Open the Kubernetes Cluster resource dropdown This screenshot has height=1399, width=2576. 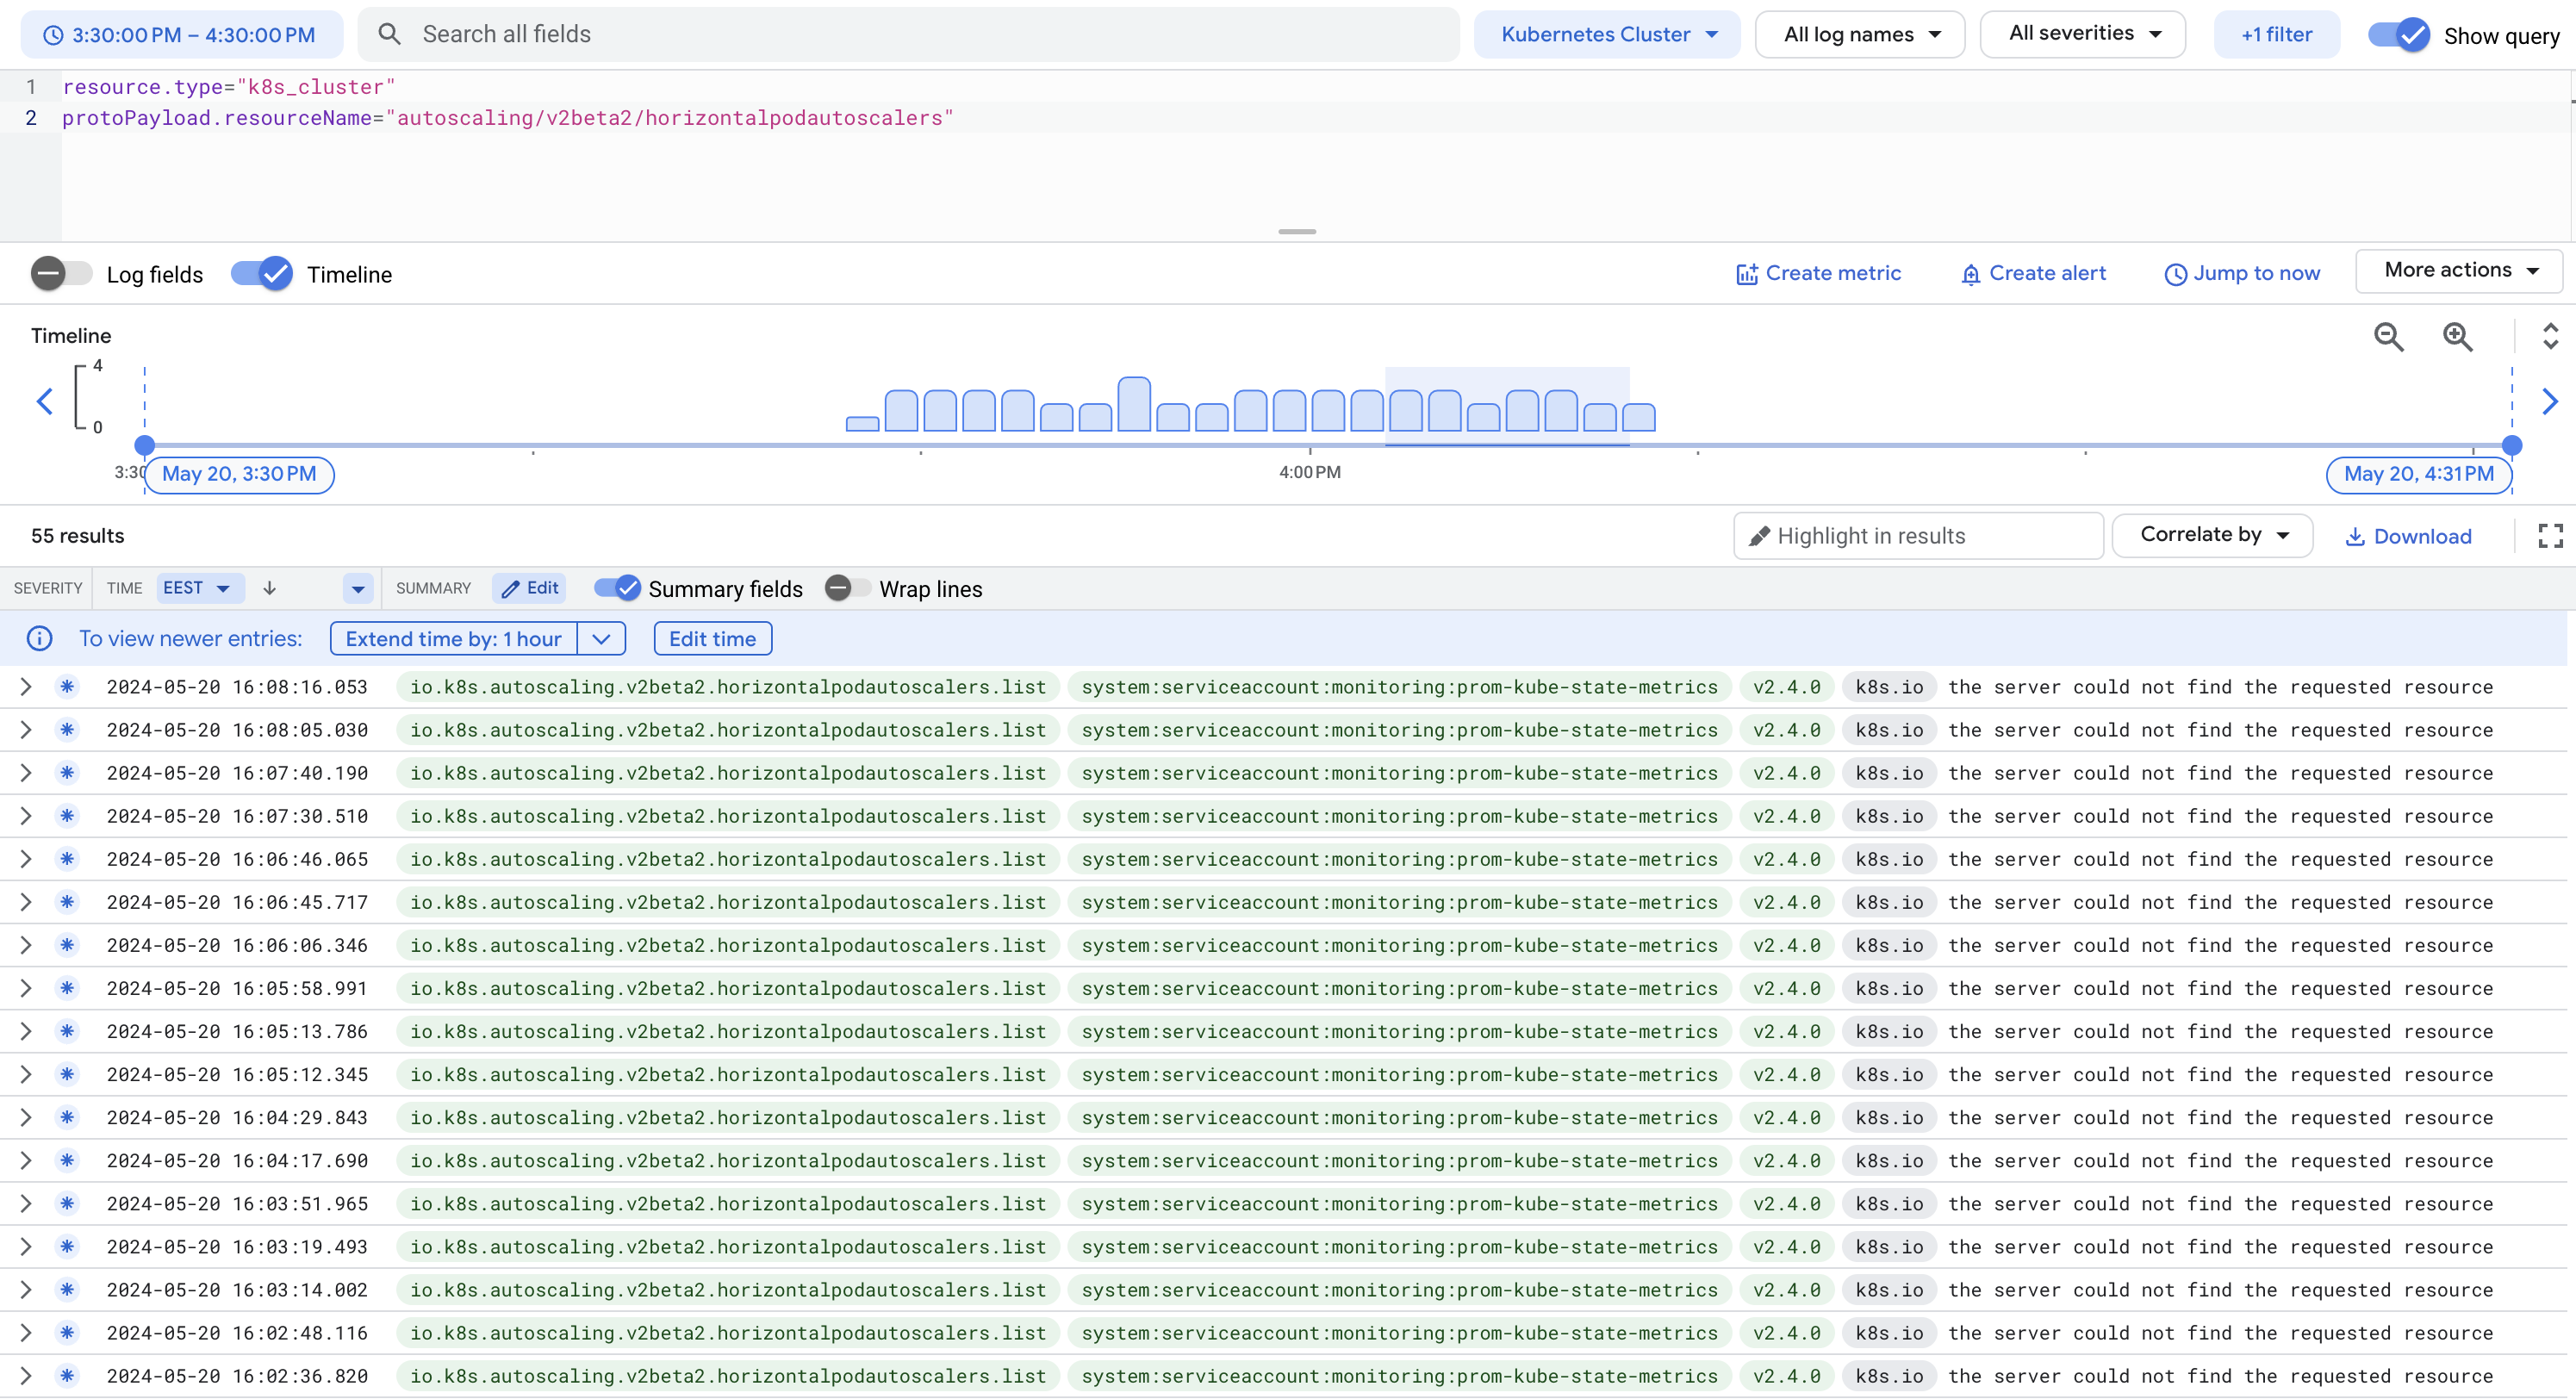[x=1607, y=34]
